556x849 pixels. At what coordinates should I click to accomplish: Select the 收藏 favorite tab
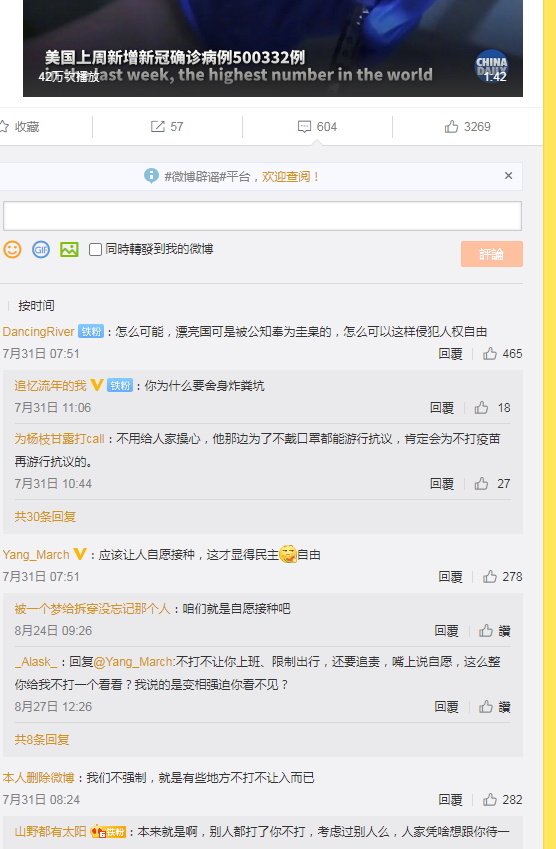pyautogui.click(x=20, y=127)
